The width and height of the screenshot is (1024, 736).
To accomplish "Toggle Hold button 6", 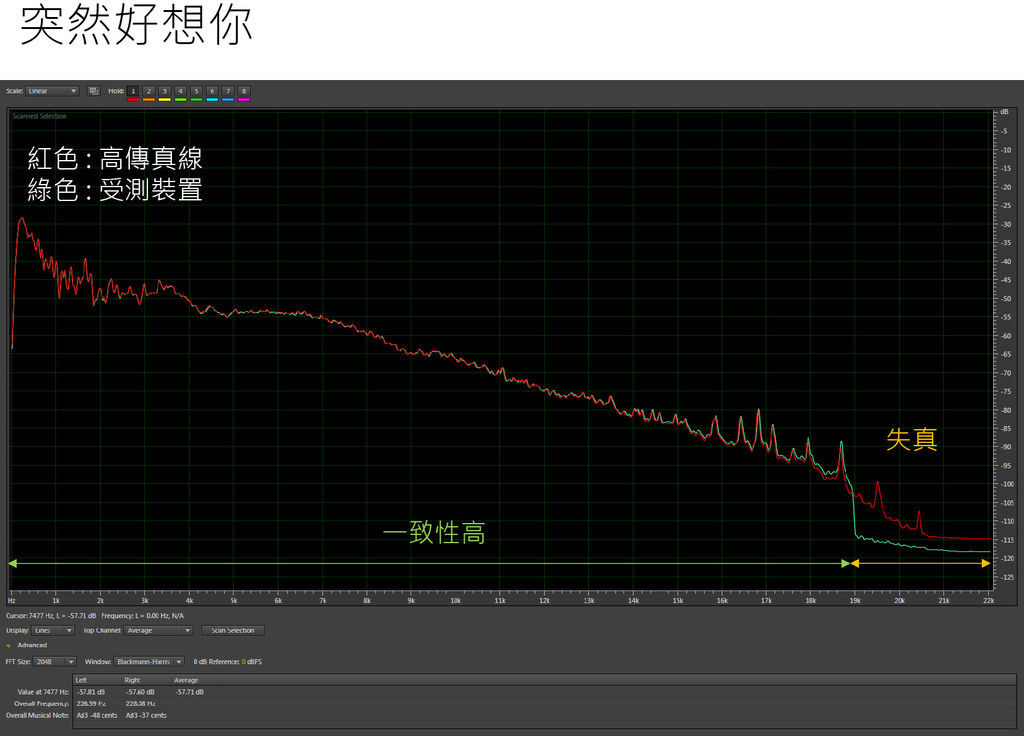I will pos(212,91).
